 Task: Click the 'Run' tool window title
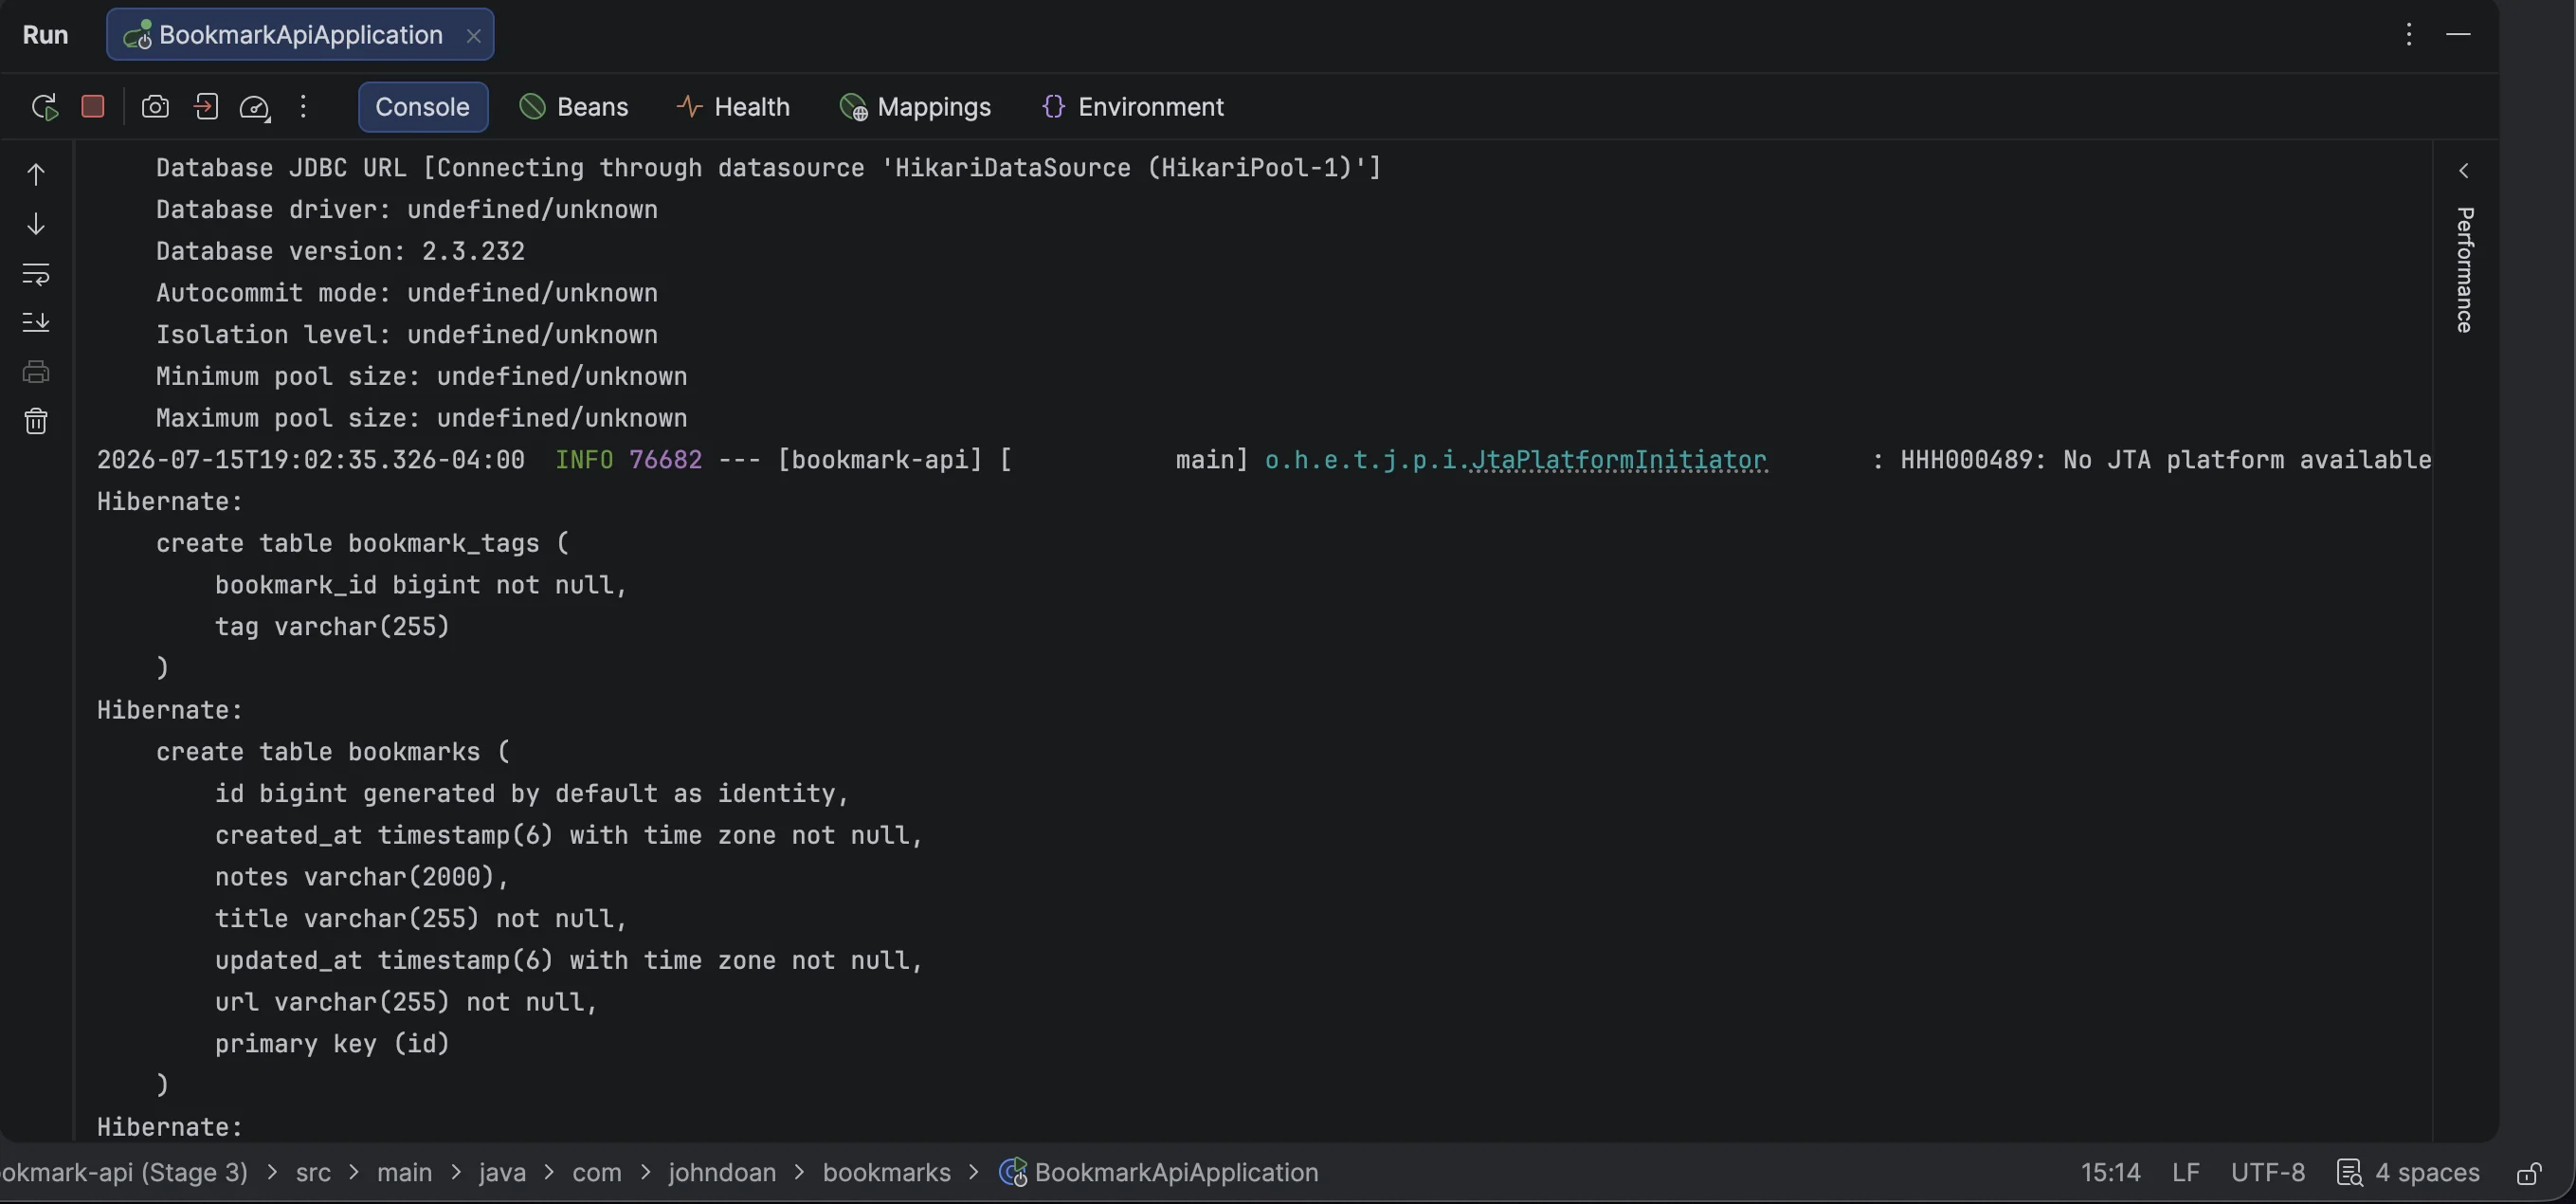click(45, 35)
